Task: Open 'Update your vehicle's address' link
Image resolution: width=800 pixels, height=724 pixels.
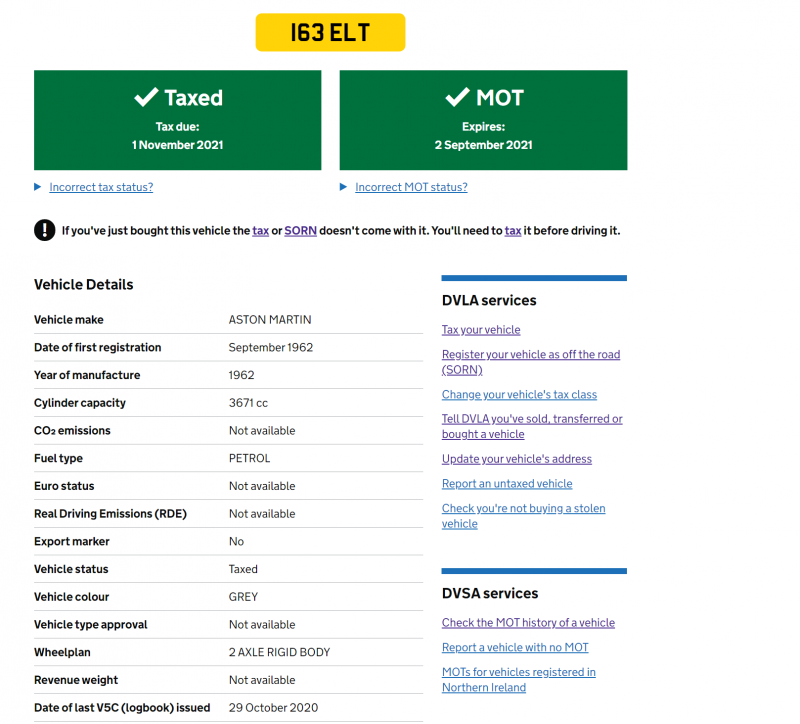Action: click(x=517, y=459)
